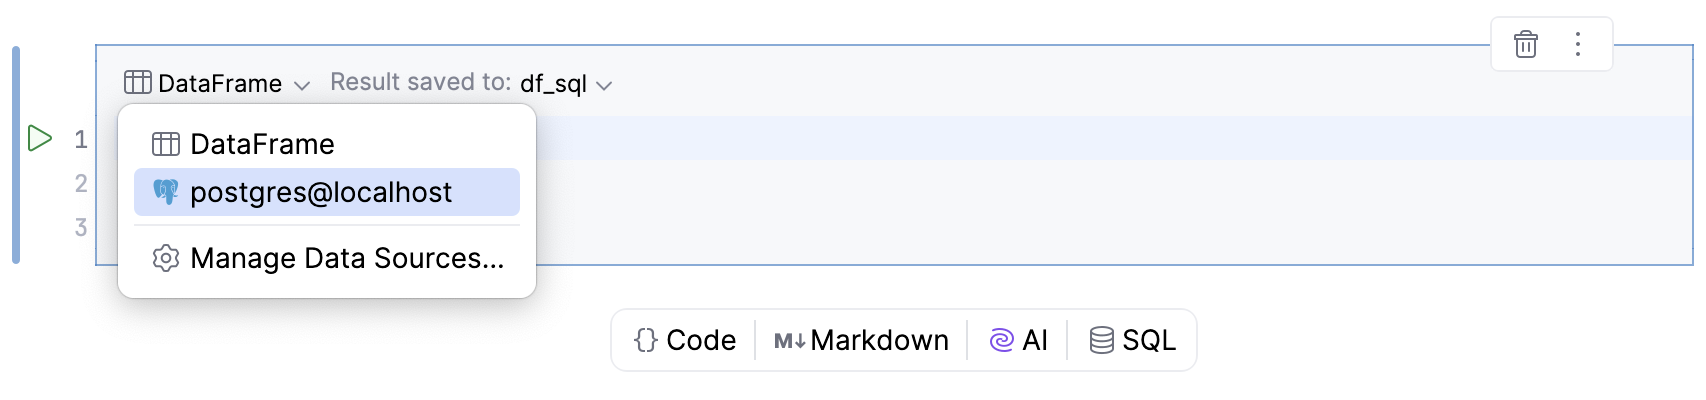
Task: Click the blue cell selection bar on the left
Action: pos(16,155)
